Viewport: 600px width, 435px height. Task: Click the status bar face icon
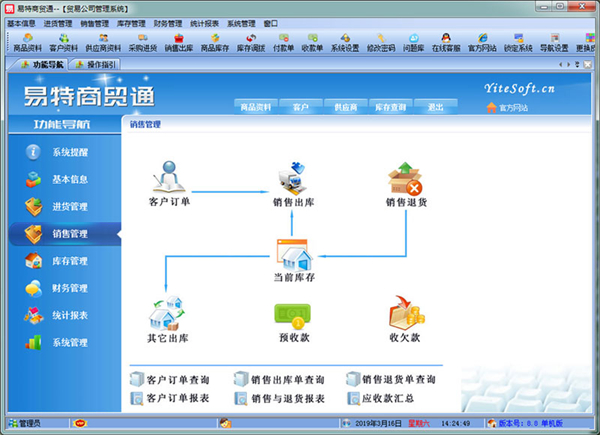pyautogui.click(x=225, y=423)
